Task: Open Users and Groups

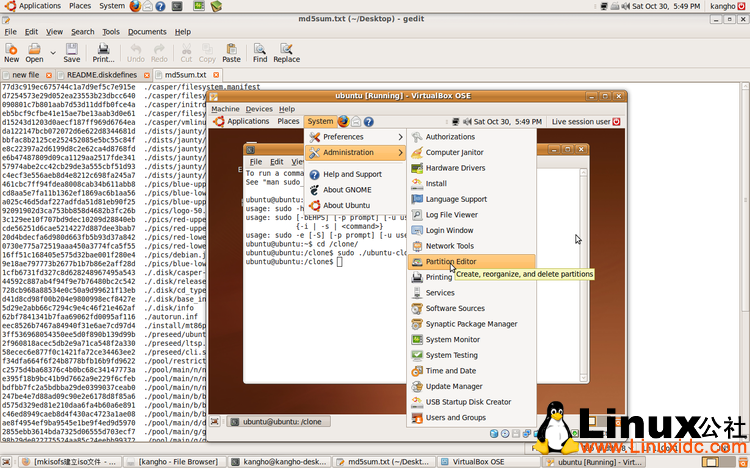Action: pos(472,418)
